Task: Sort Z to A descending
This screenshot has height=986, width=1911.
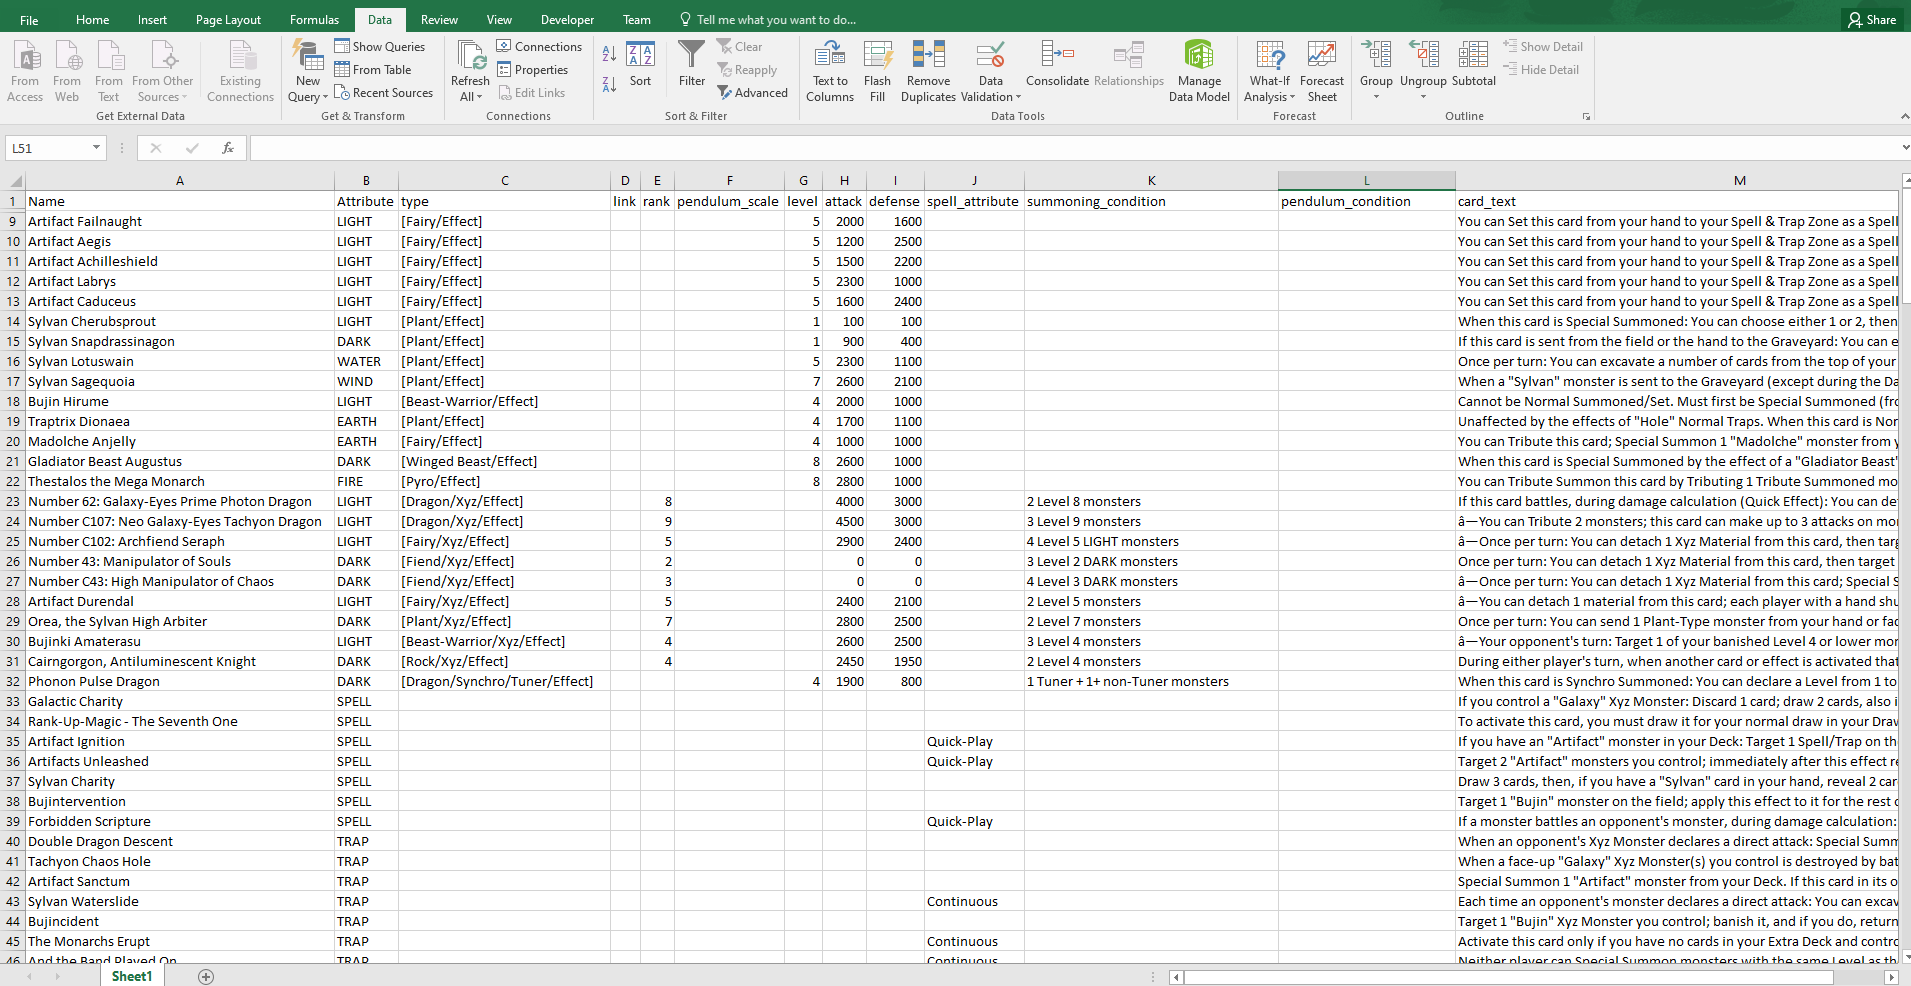Action: coord(609,84)
